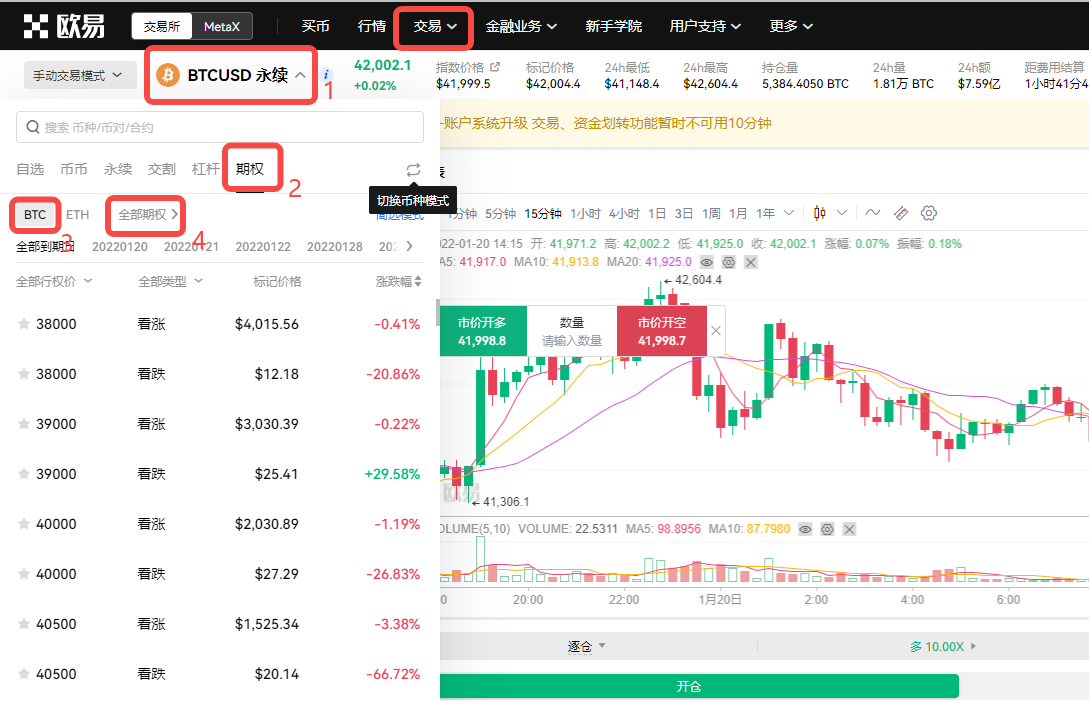This screenshot has height=701, width=1089.
Task: Remove the VOLUME indicator
Action: [x=849, y=529]
